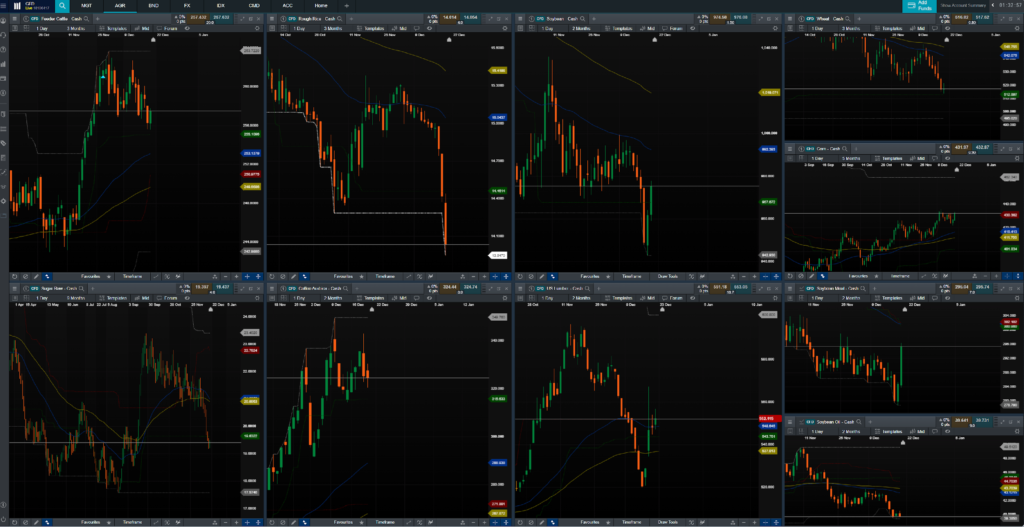Switch to the AGR workspace tab
Screen dimensions: 1024x527
pos(120,5)
